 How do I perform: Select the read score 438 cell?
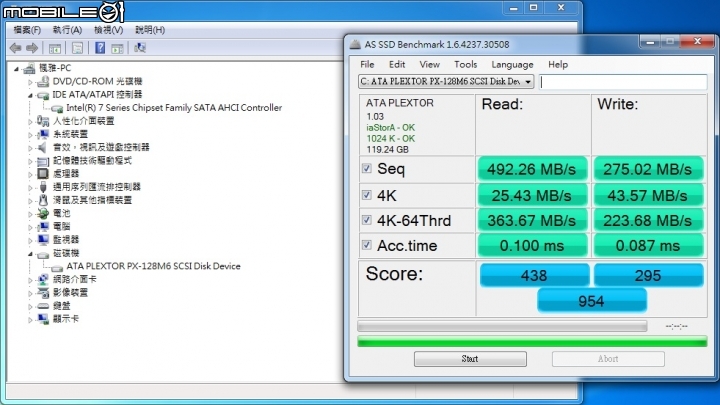534,275
